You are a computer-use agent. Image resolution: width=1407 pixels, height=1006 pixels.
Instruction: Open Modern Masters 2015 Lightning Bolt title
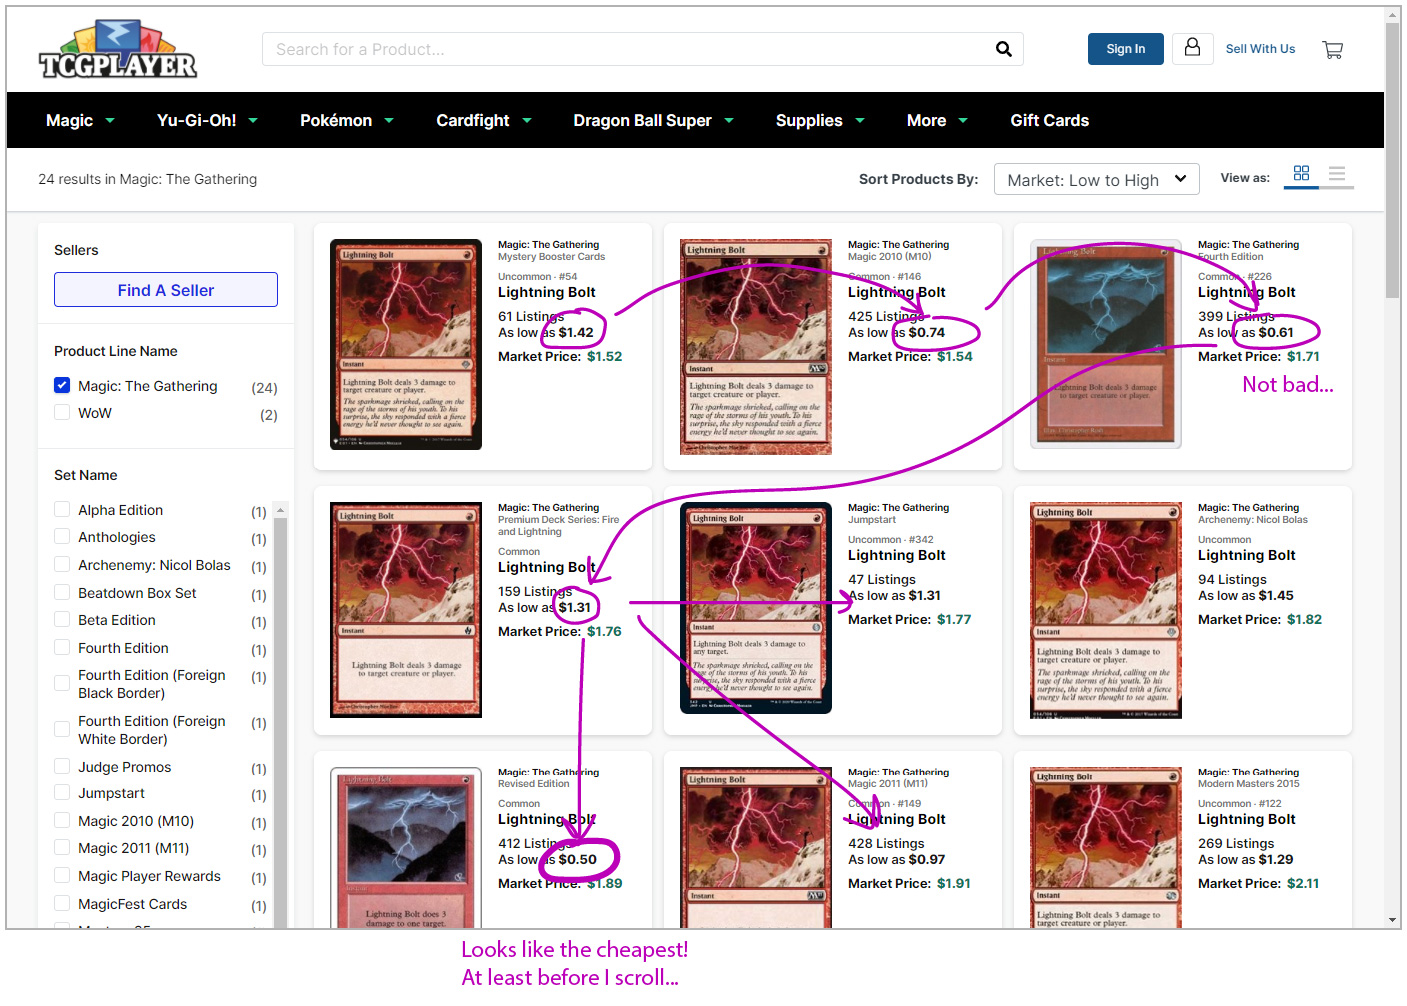(x=1246, y=819)
